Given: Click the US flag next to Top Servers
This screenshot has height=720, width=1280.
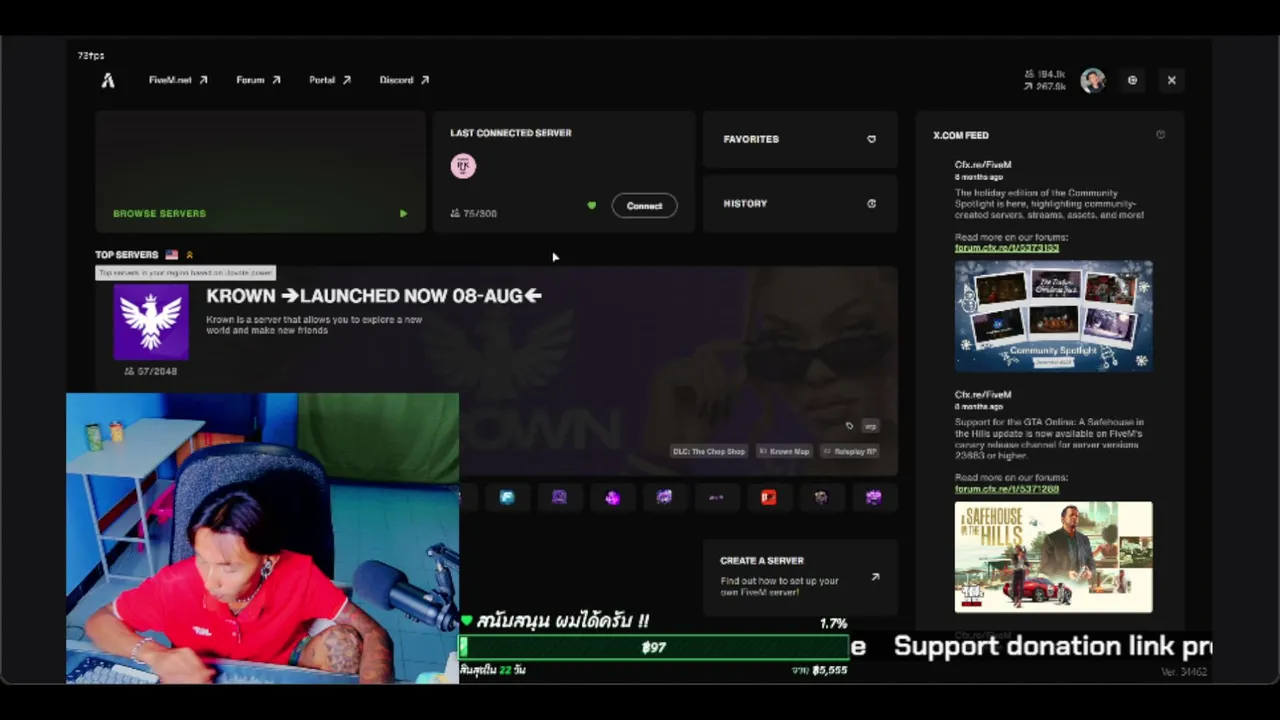Looking at the screenshot, I should (x=172, y=255).
